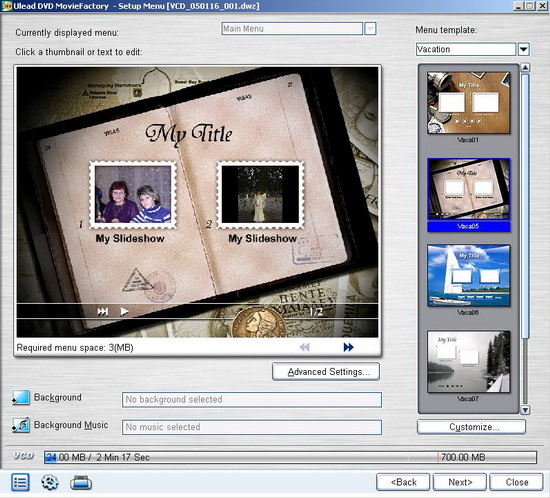Click template list scroll up arrow
The image size is (550, 498).
click(x=525, y=67)
